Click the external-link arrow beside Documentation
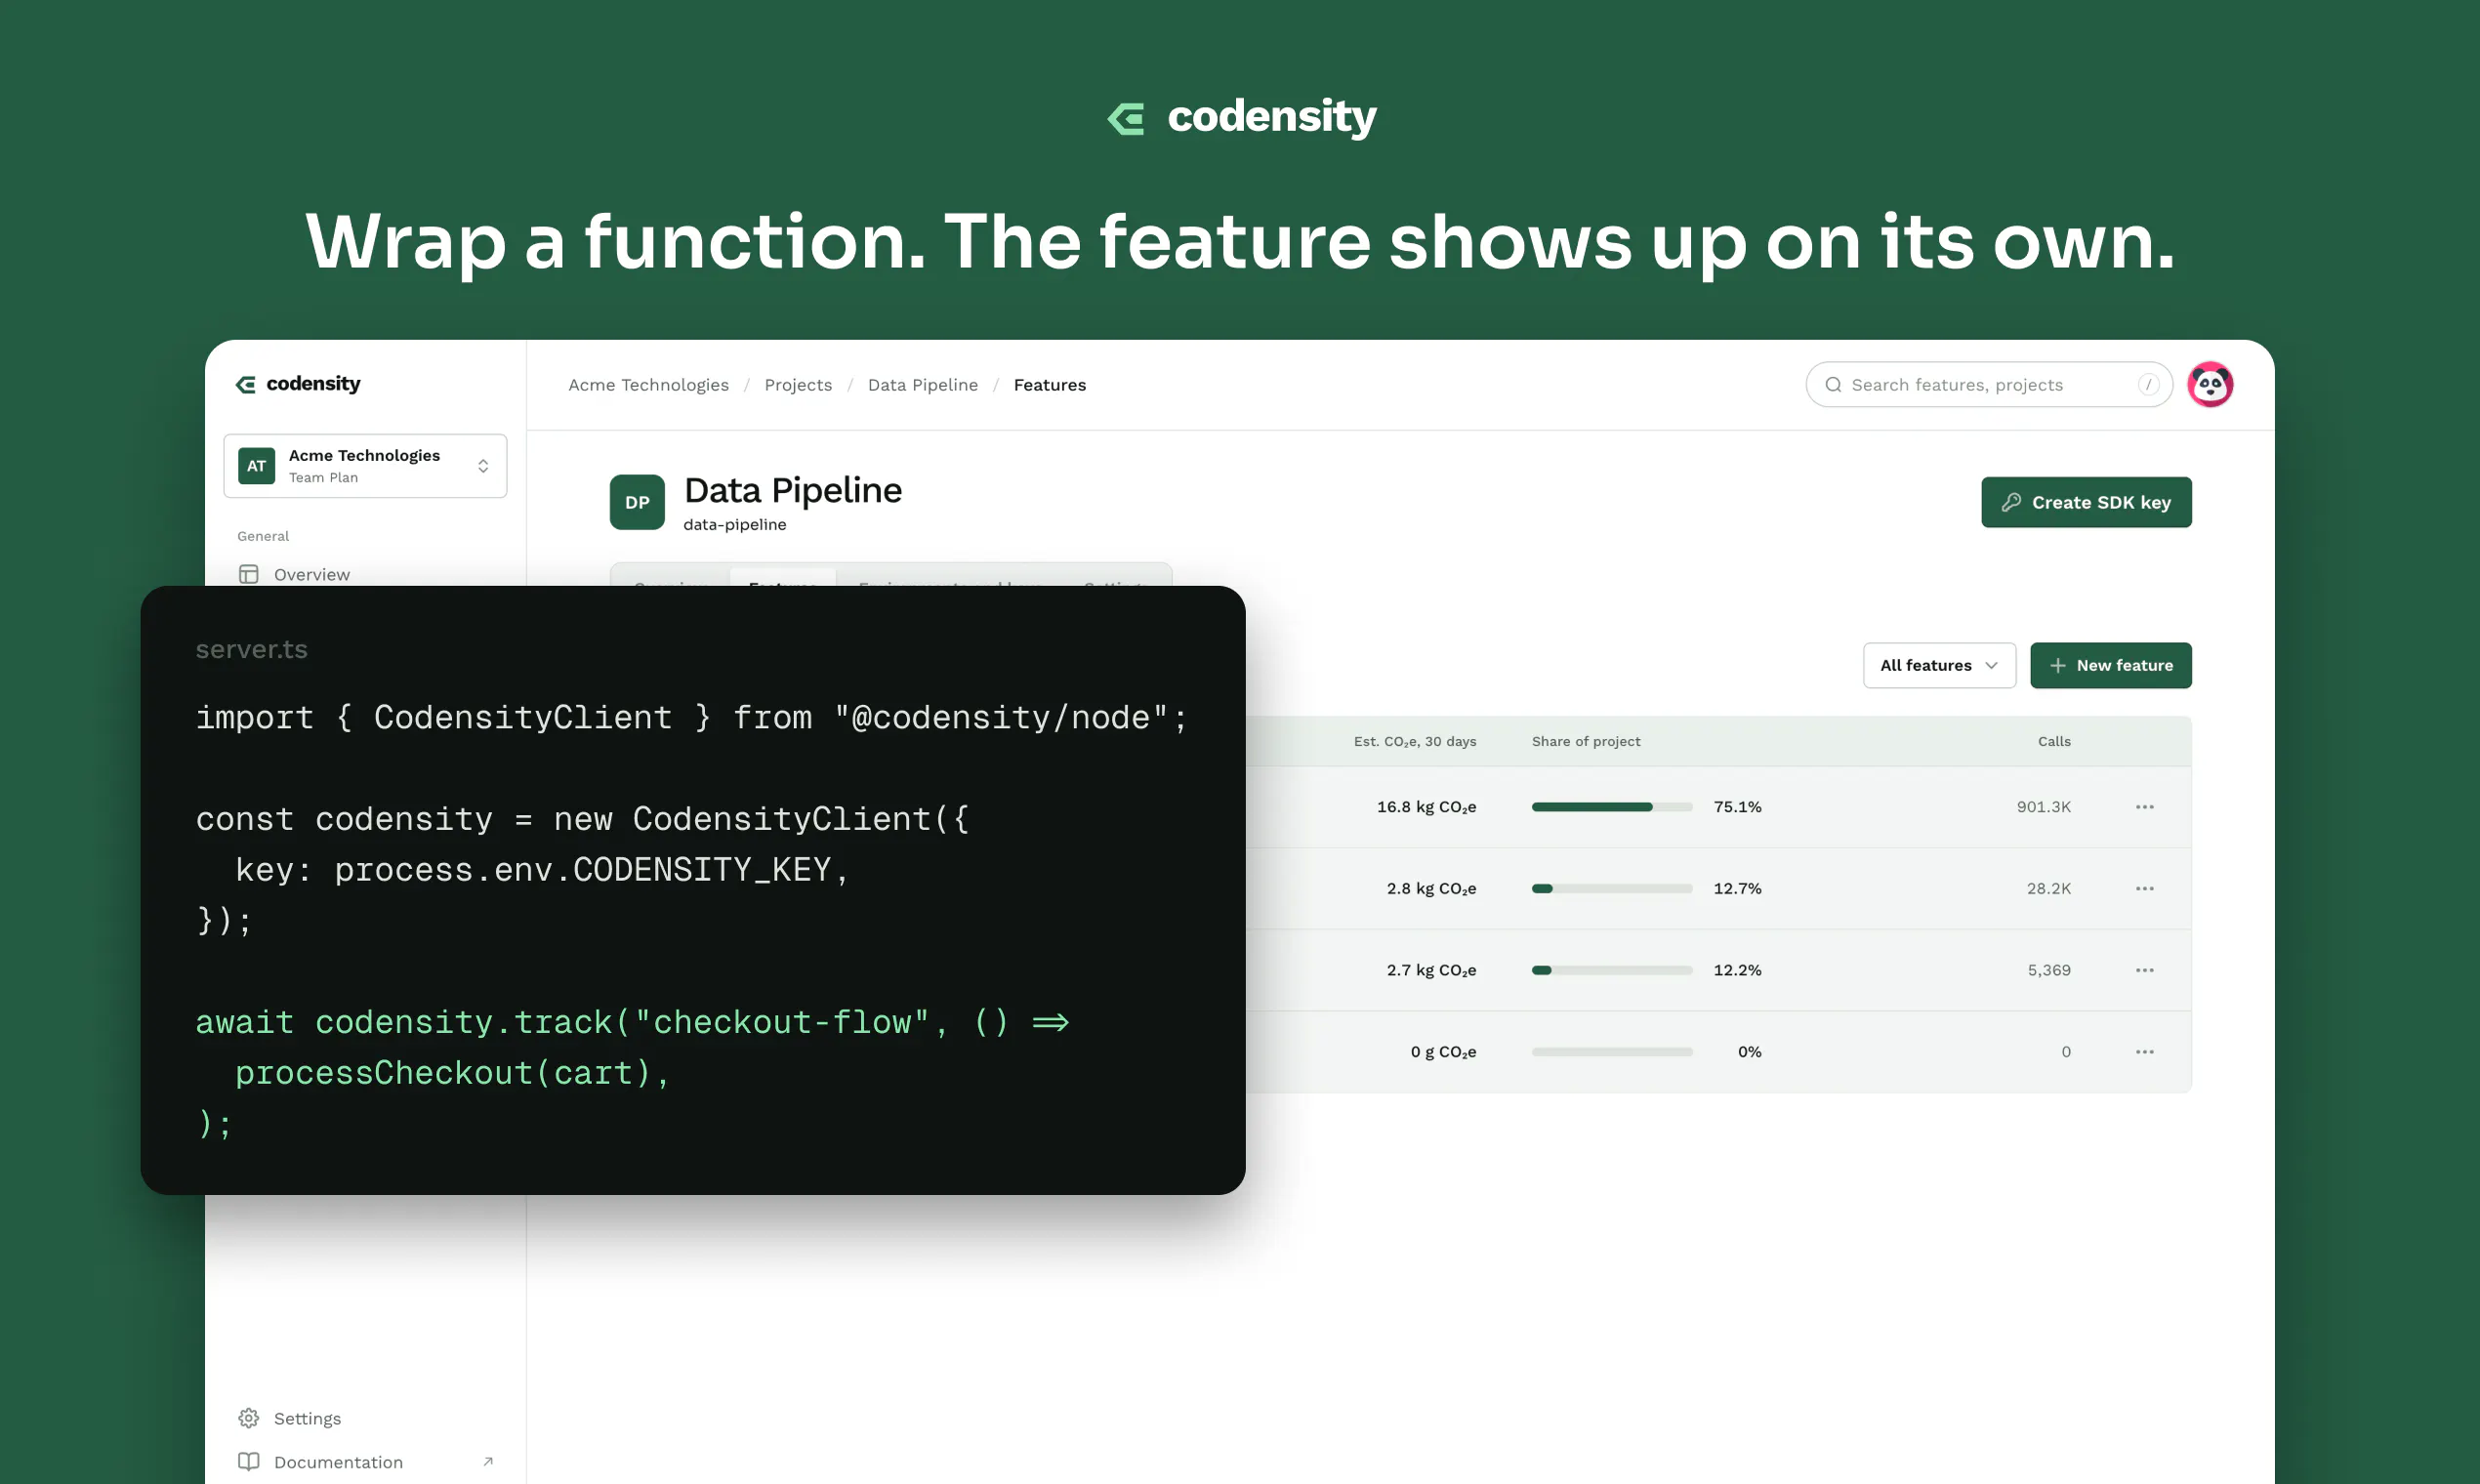 [x=488, y=1462]
